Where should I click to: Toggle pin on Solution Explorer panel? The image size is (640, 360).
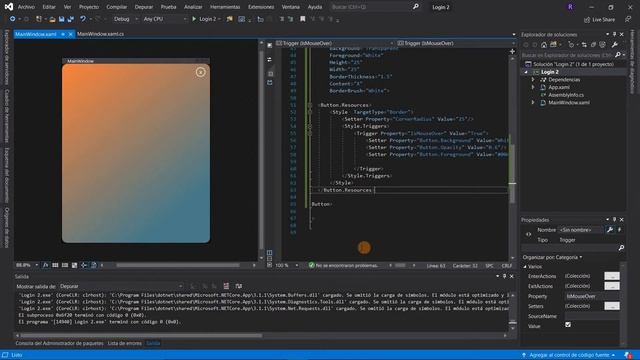(x=614, y=35)
